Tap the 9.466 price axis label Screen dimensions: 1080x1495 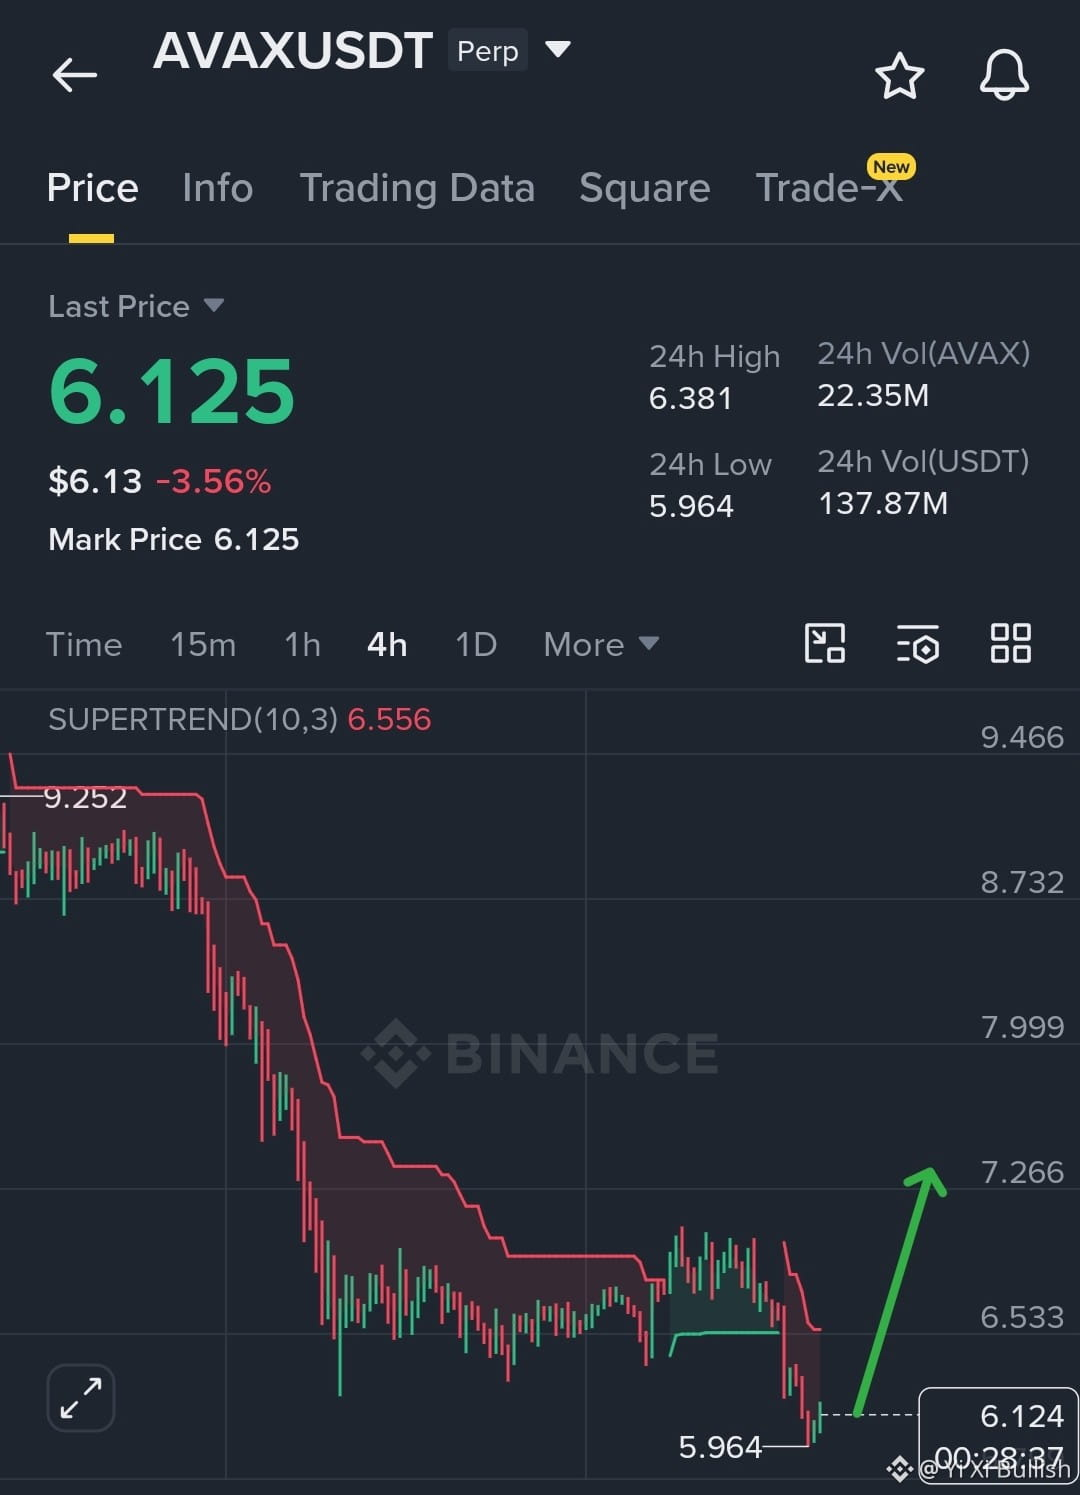[1022, 737]
